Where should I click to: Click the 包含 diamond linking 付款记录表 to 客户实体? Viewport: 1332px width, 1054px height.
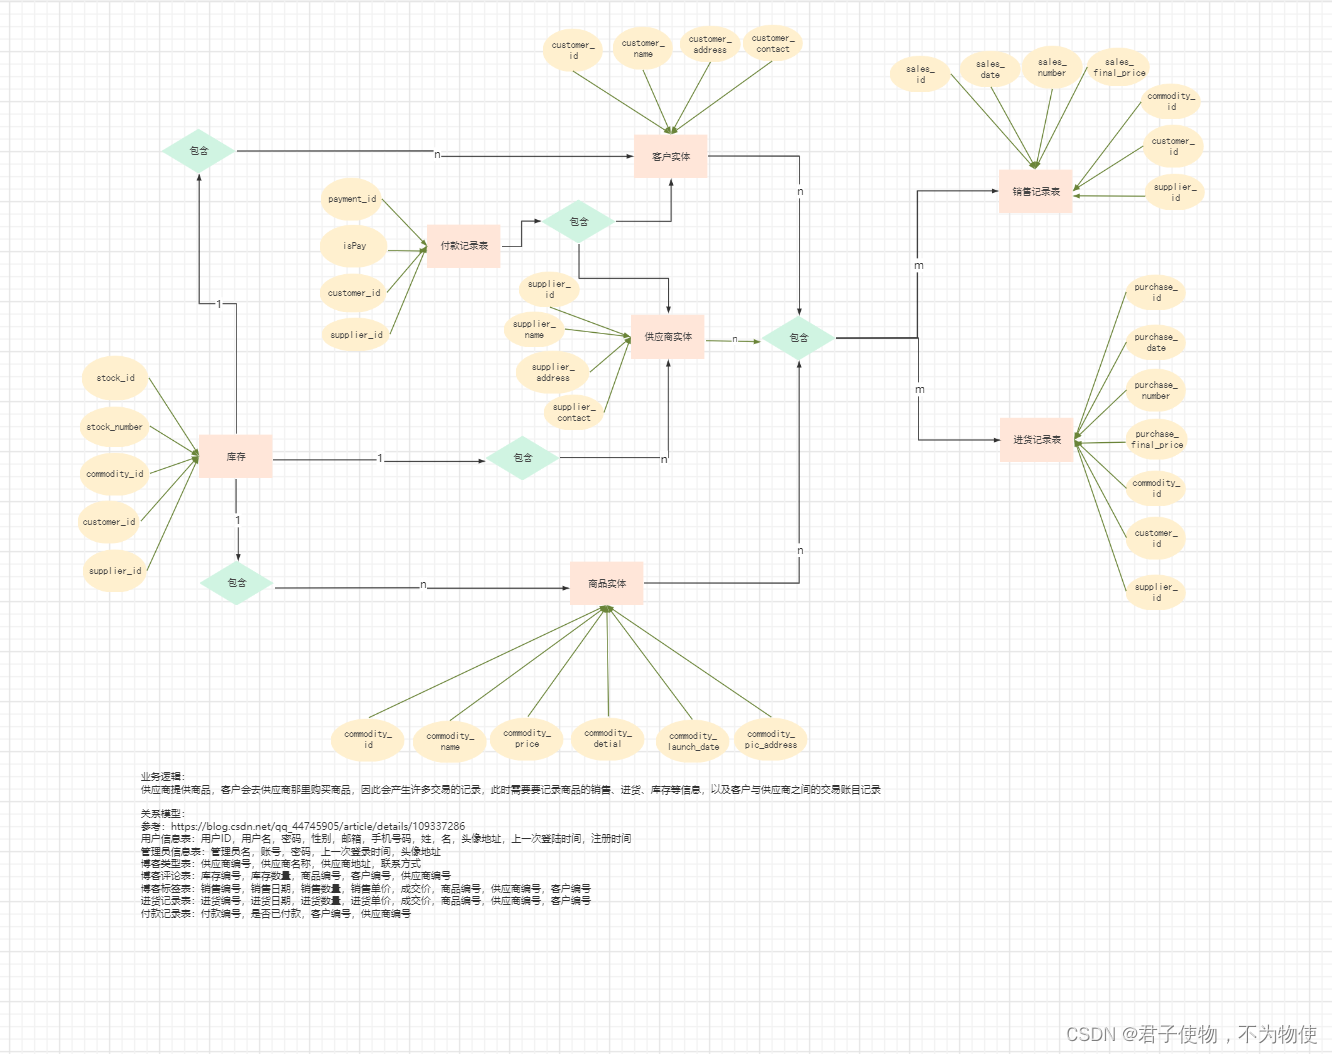(579, 221)
